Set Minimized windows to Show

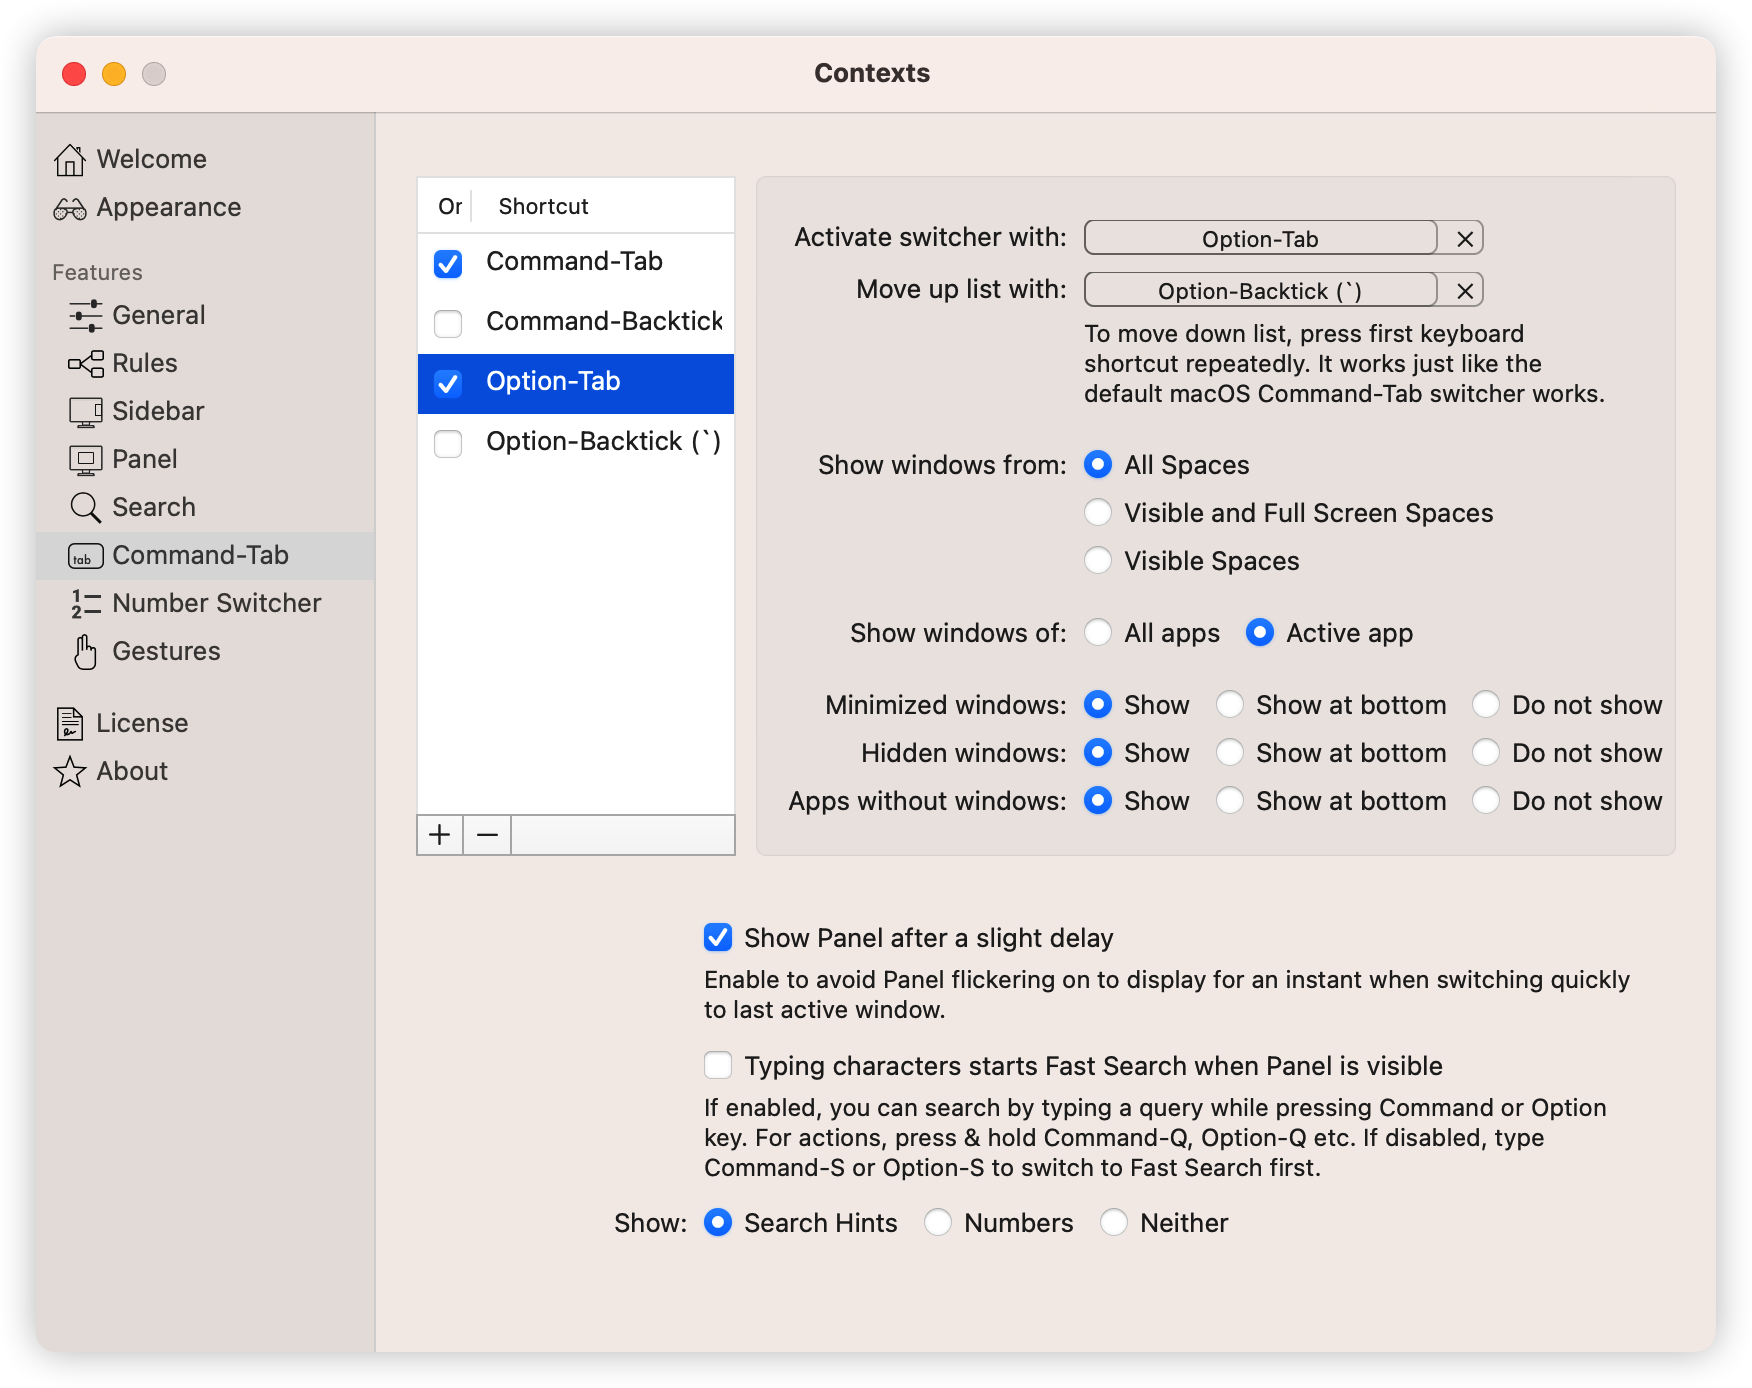[1098, 704]
